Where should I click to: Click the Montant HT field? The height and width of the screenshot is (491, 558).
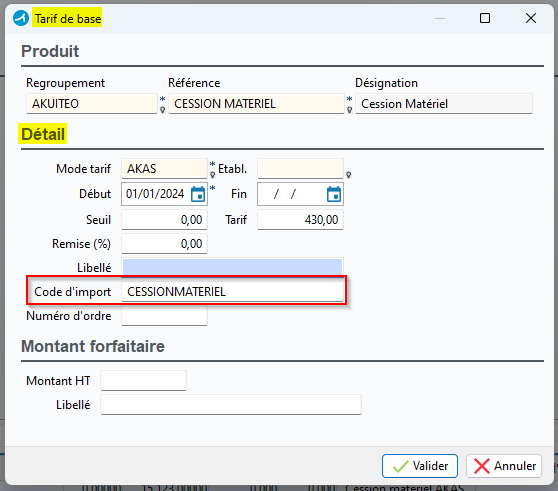click(143, 381)
